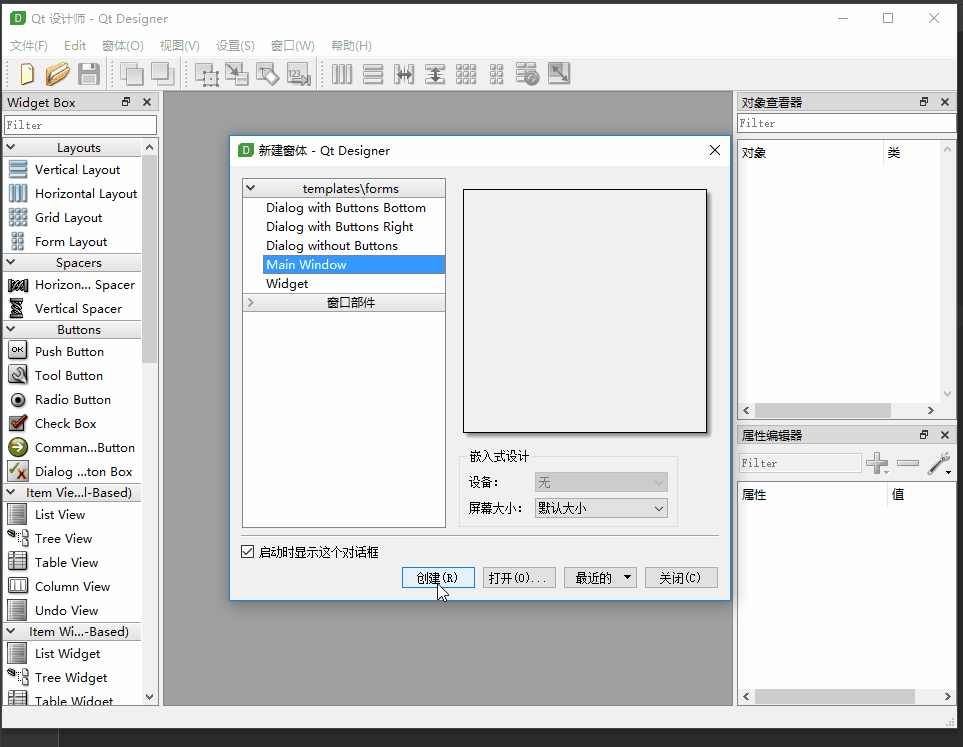Click the 创建(R) button

pyautogui.click(x=437, y=578)
